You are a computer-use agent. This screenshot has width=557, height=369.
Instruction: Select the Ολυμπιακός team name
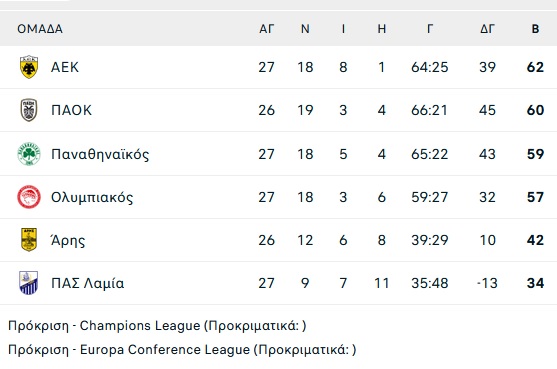[92, 197]
